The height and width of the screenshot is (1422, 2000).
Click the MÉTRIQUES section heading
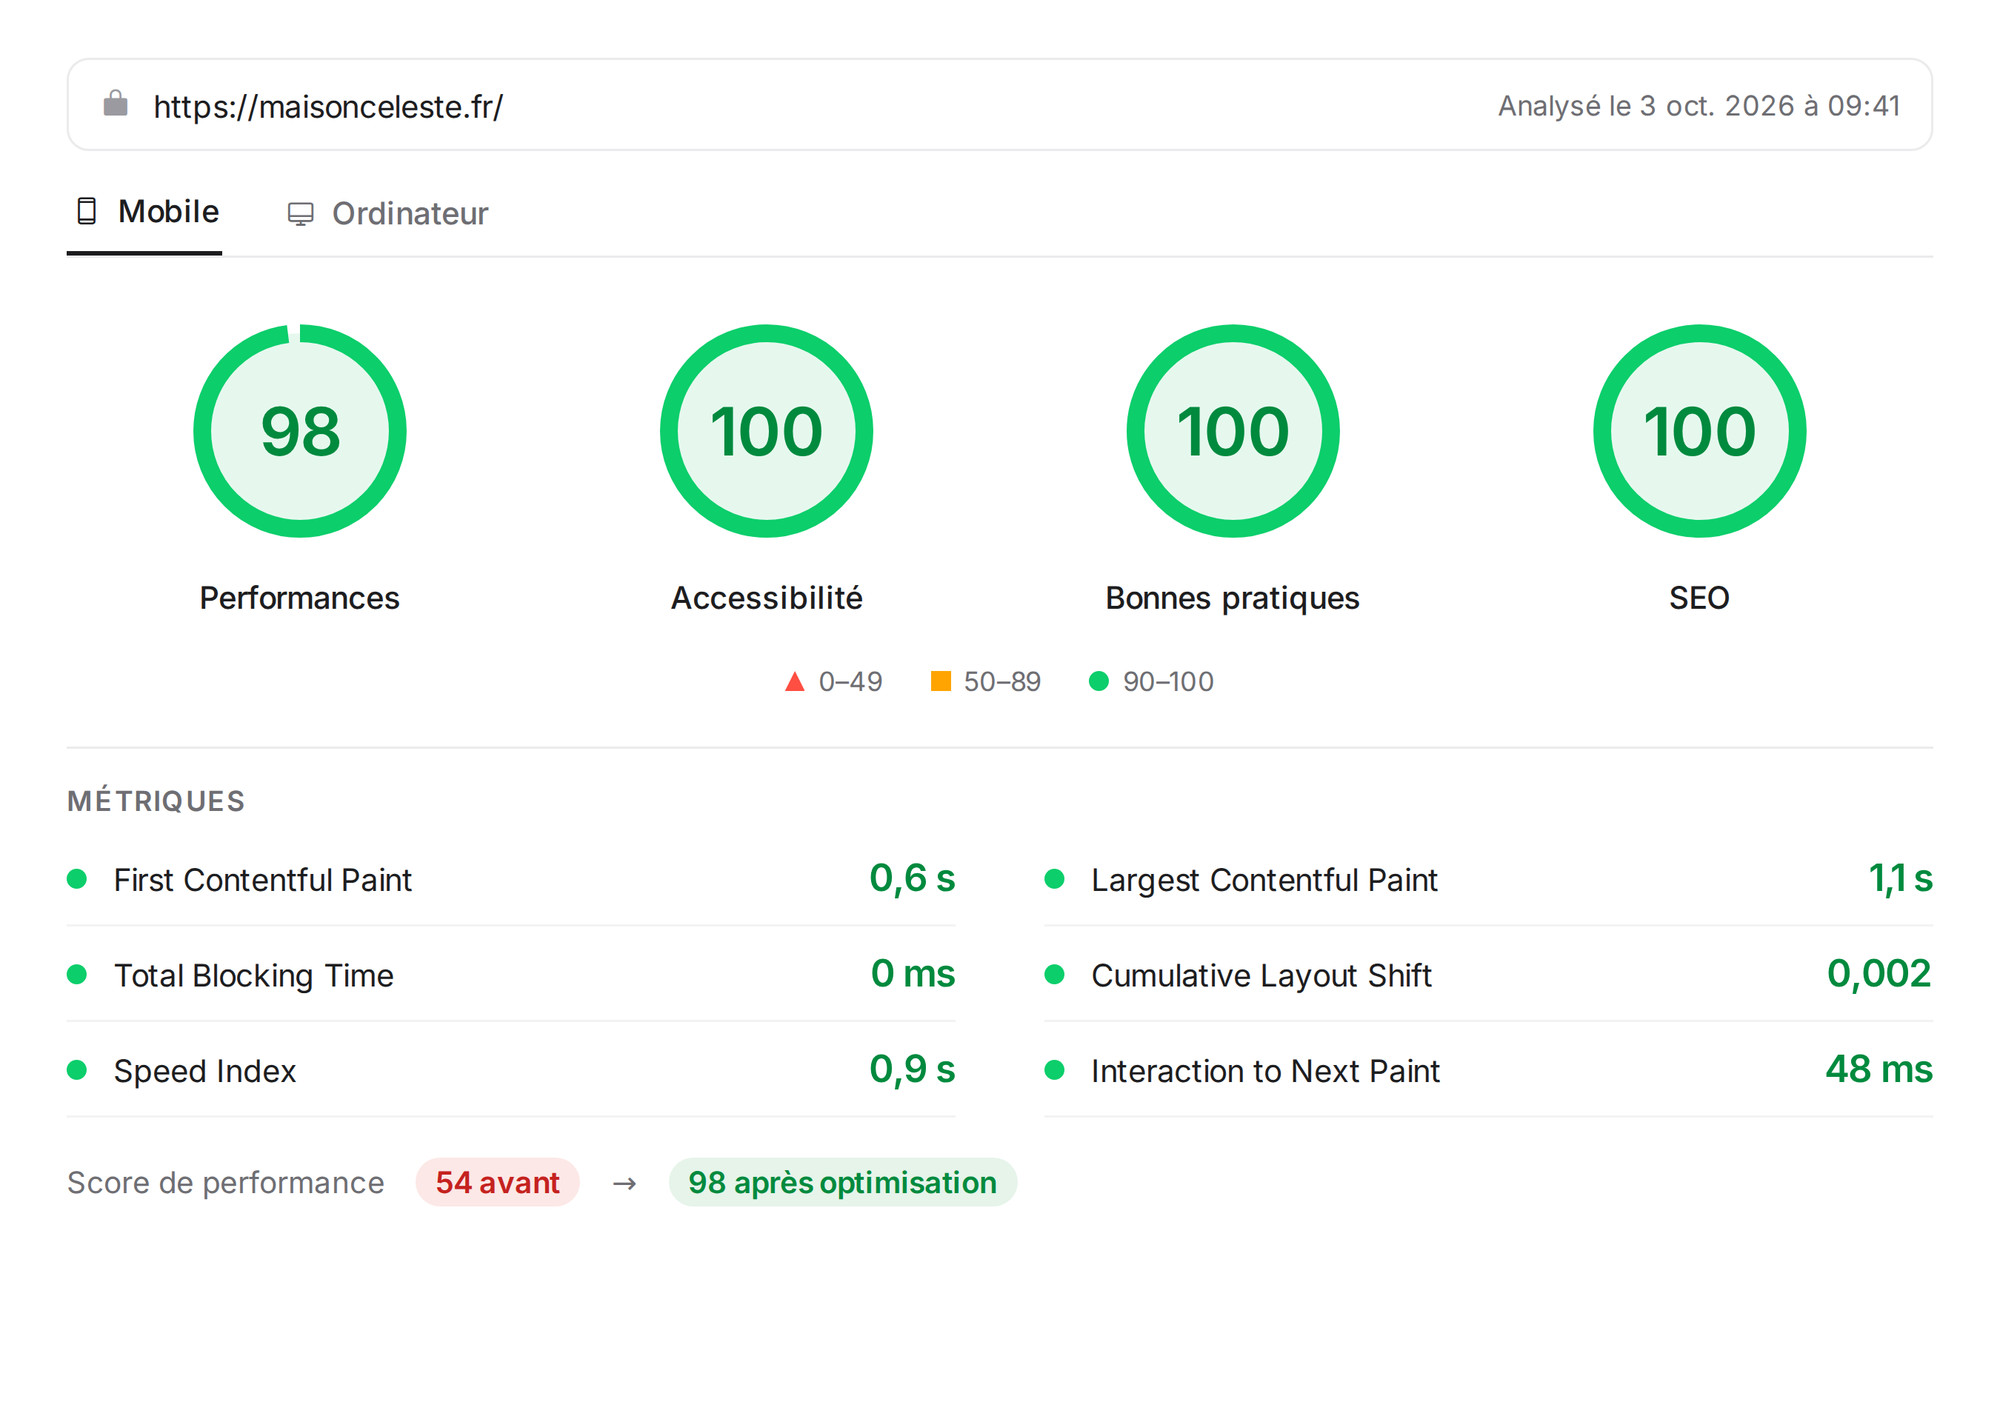click(156, 801)
